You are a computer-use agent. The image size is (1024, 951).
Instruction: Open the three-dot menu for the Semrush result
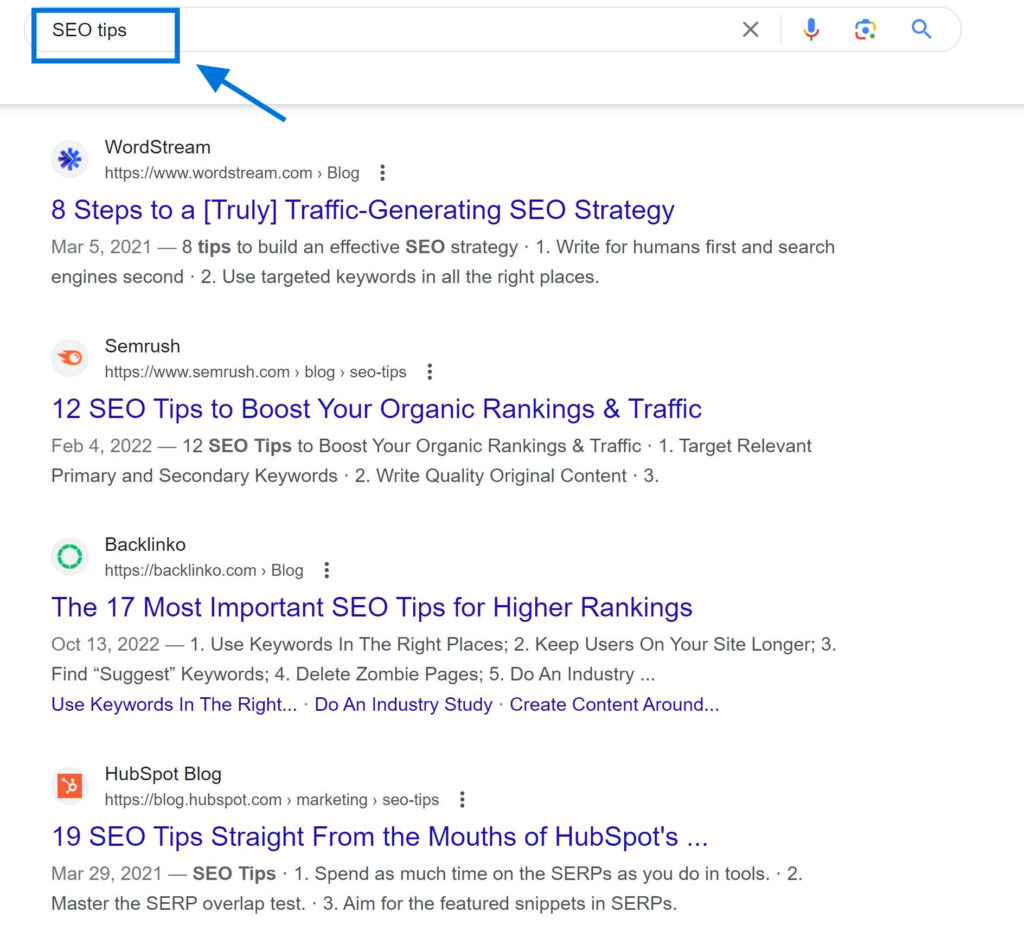(429, 371)
